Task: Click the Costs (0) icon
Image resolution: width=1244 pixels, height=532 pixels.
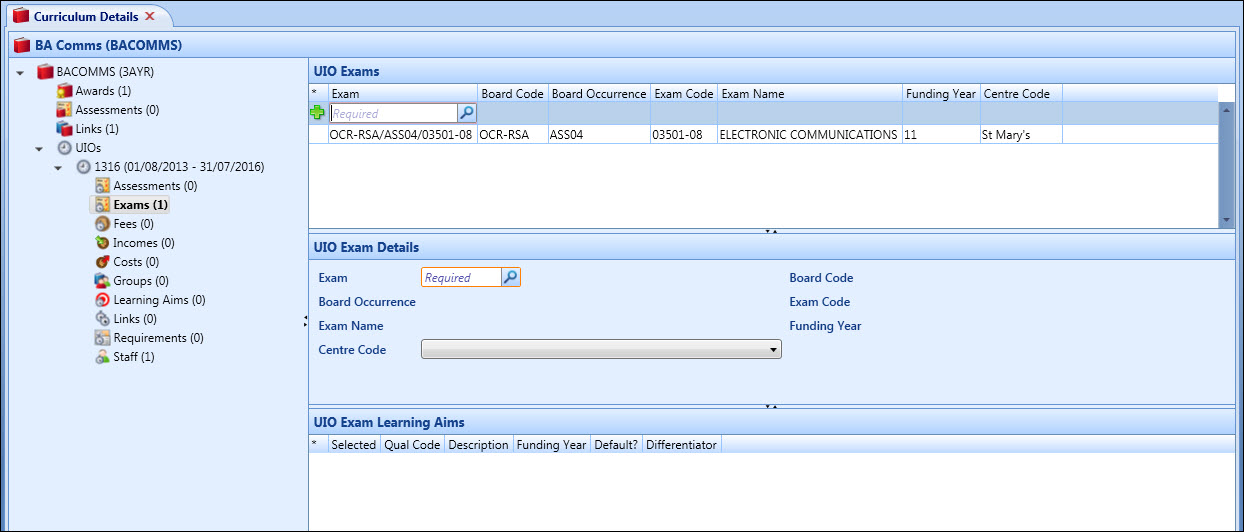Action: 102,262
